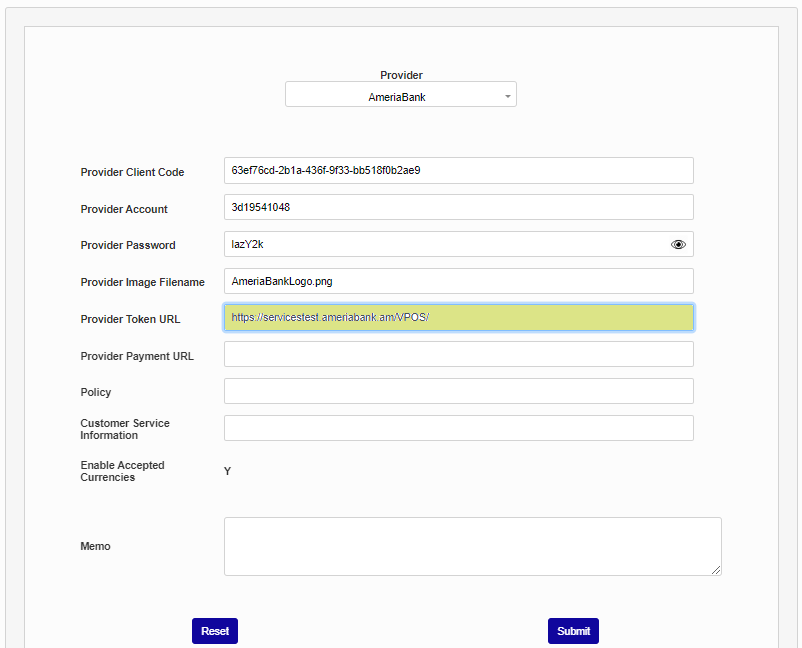802x648 pixels.
Task: Show the Provider Password with the eye icon
Action: coord(678,245)
